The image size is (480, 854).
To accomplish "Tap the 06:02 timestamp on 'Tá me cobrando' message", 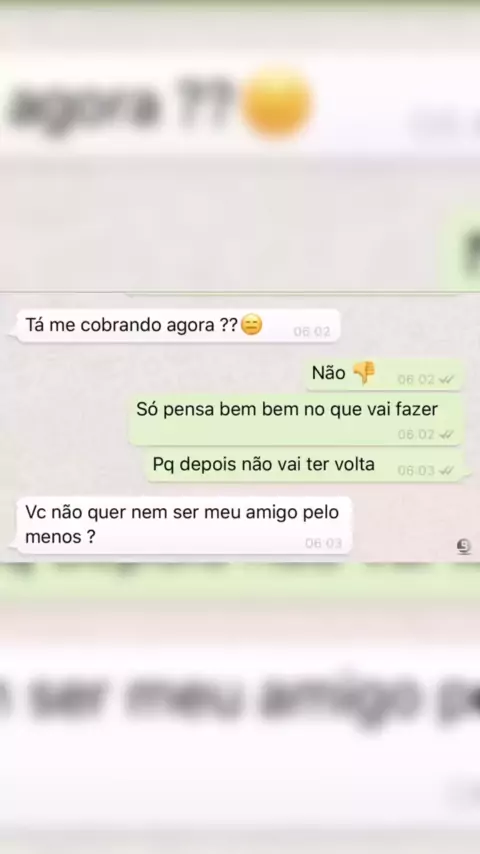I will click(x=312, y=332).
